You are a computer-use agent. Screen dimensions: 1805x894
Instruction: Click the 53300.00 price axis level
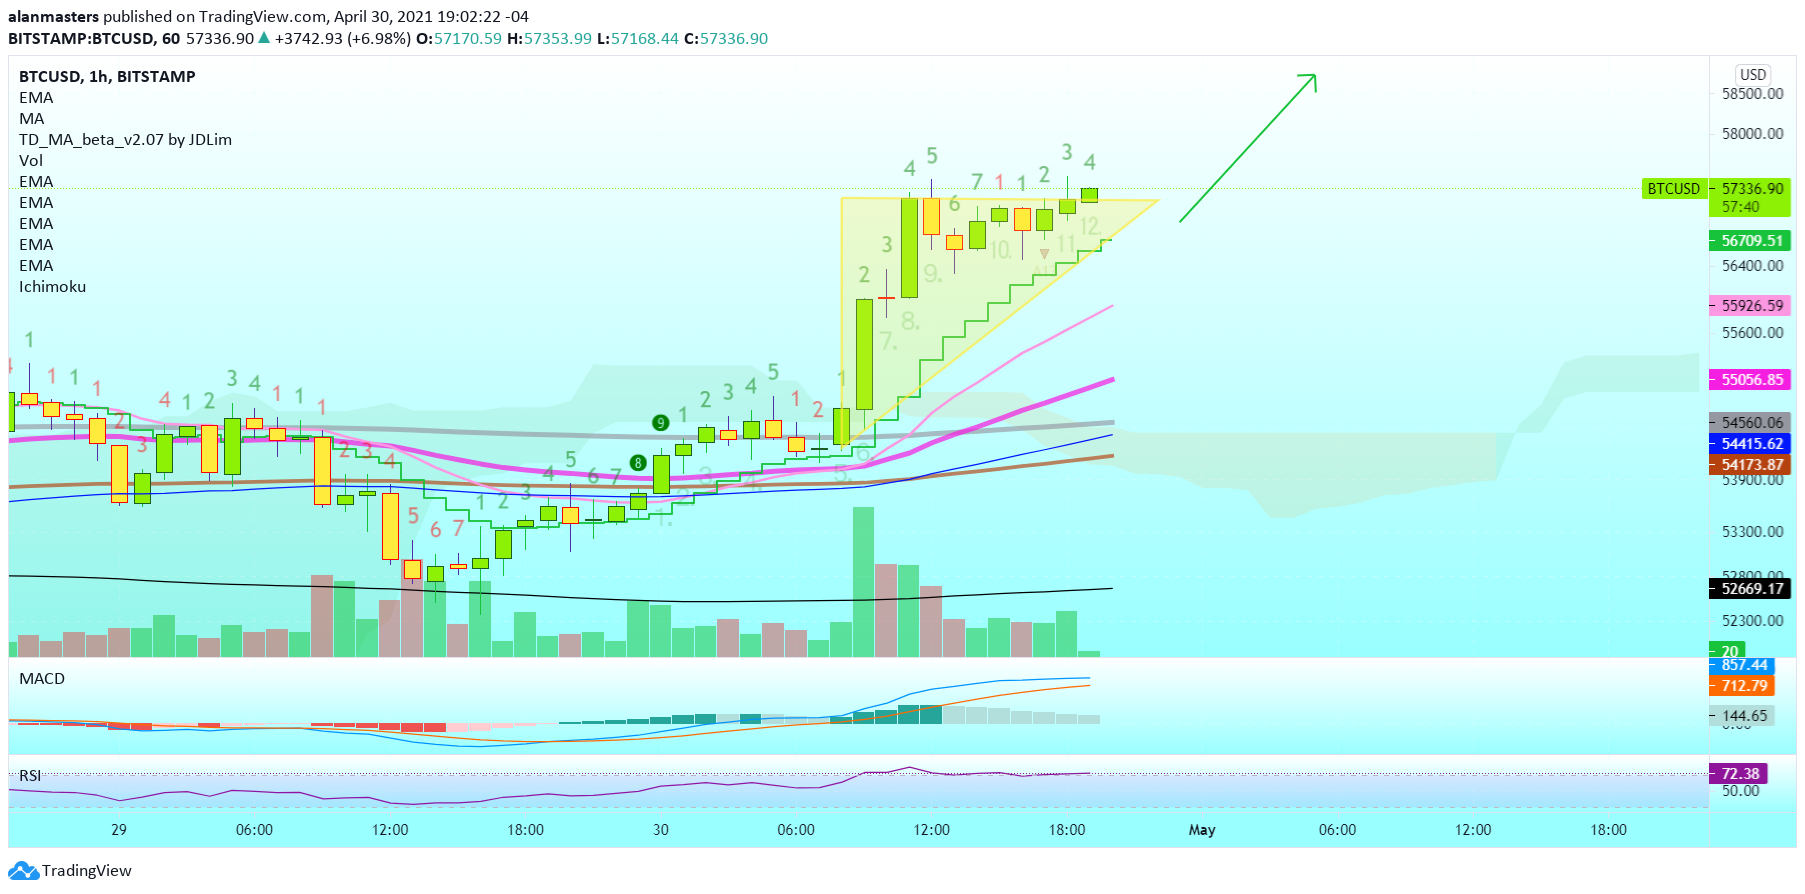1752,531
